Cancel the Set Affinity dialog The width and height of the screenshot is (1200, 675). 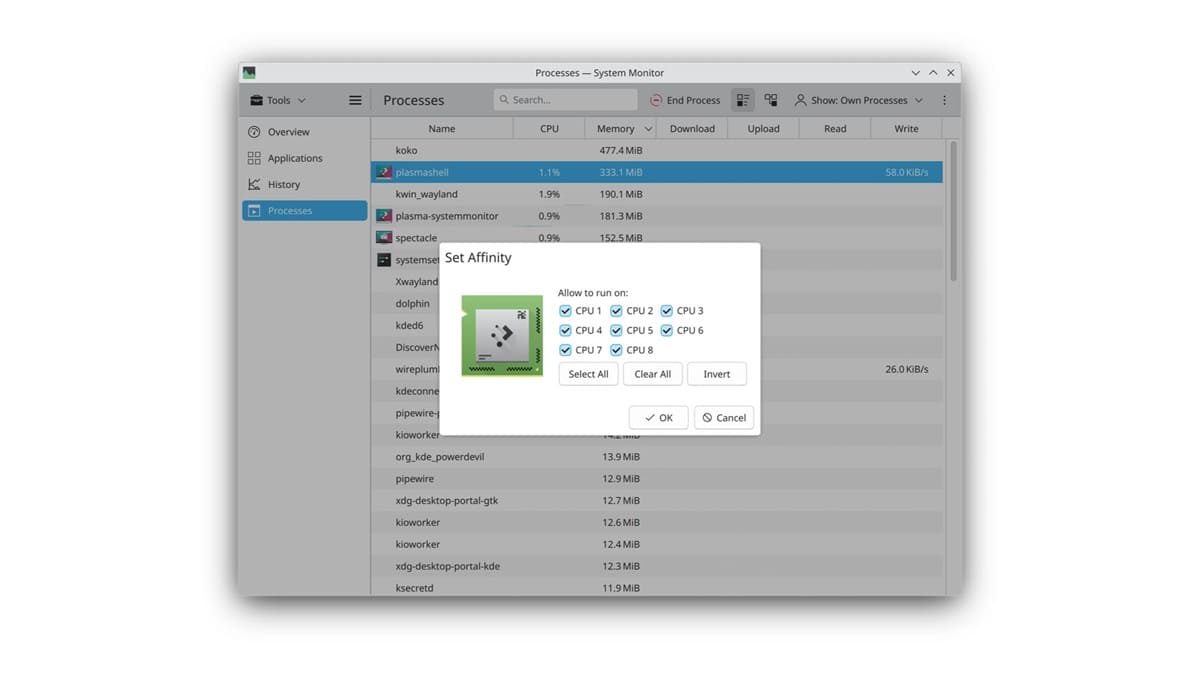[x=724, y=418]
